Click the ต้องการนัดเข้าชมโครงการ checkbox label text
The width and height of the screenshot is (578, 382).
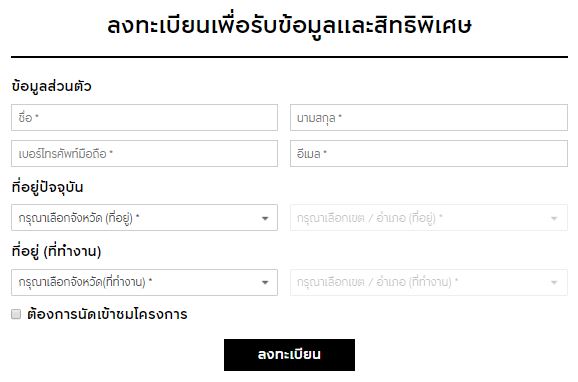click(x=107, y=315)
